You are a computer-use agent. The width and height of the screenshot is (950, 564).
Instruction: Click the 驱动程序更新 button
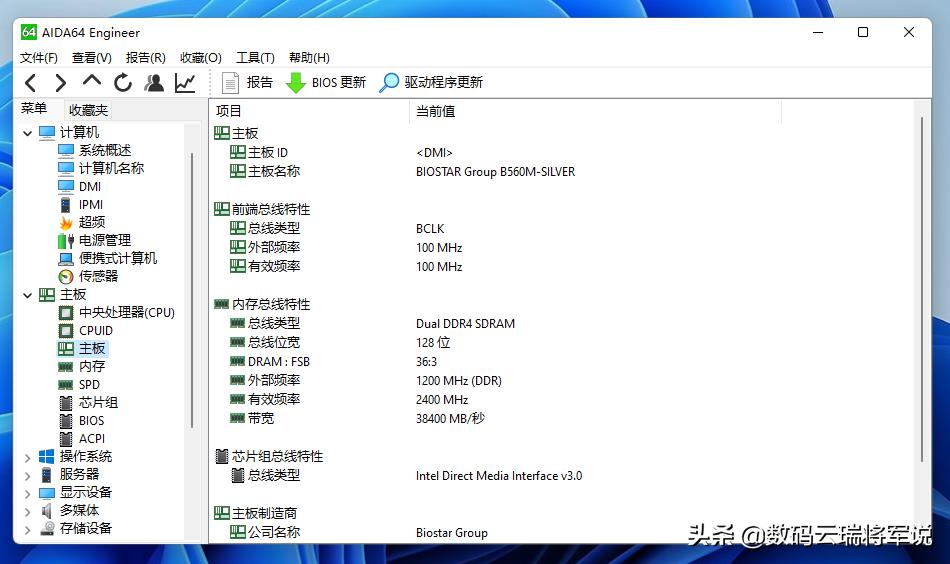click(431, 82)
